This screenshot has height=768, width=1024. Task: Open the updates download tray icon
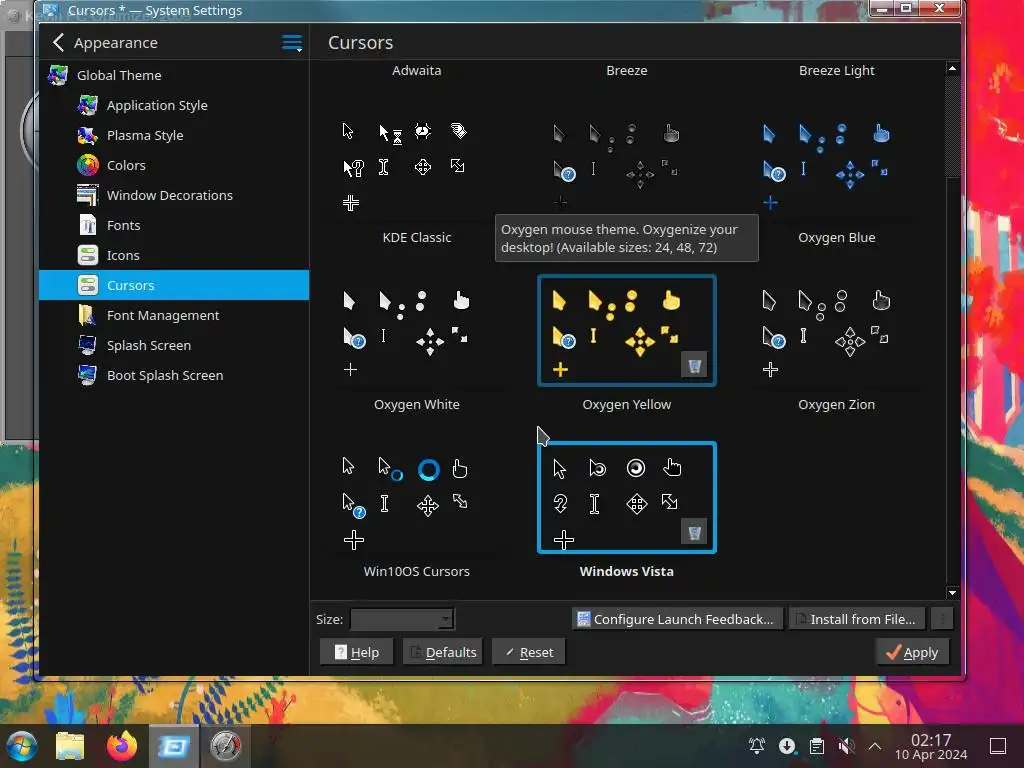(787, 746)
